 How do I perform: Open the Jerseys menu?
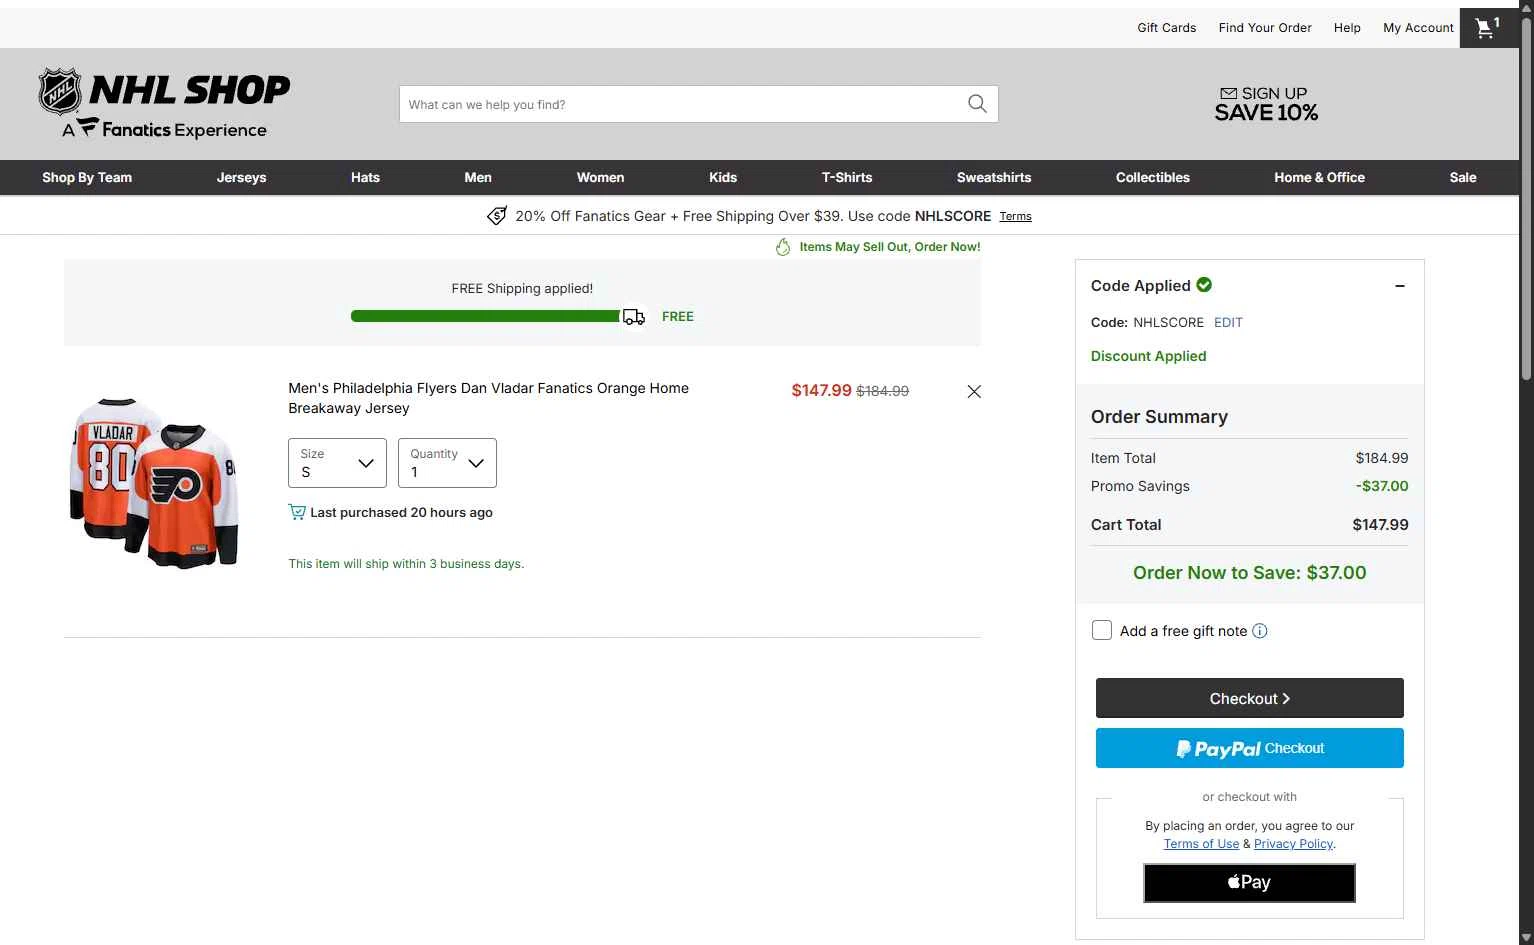242,177
